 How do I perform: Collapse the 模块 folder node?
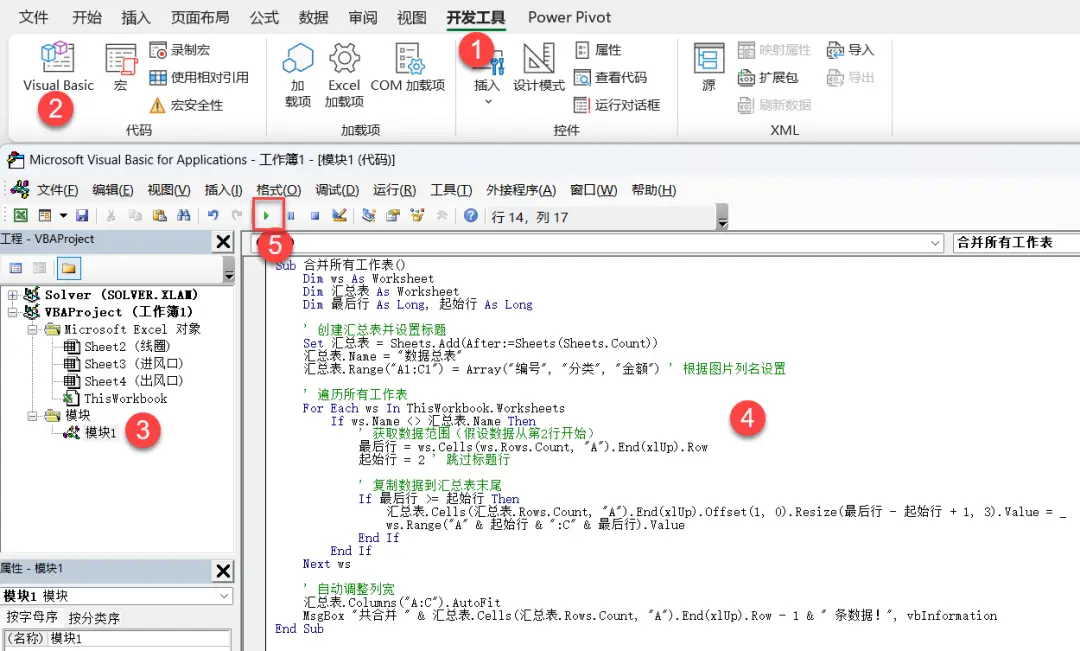32,416
